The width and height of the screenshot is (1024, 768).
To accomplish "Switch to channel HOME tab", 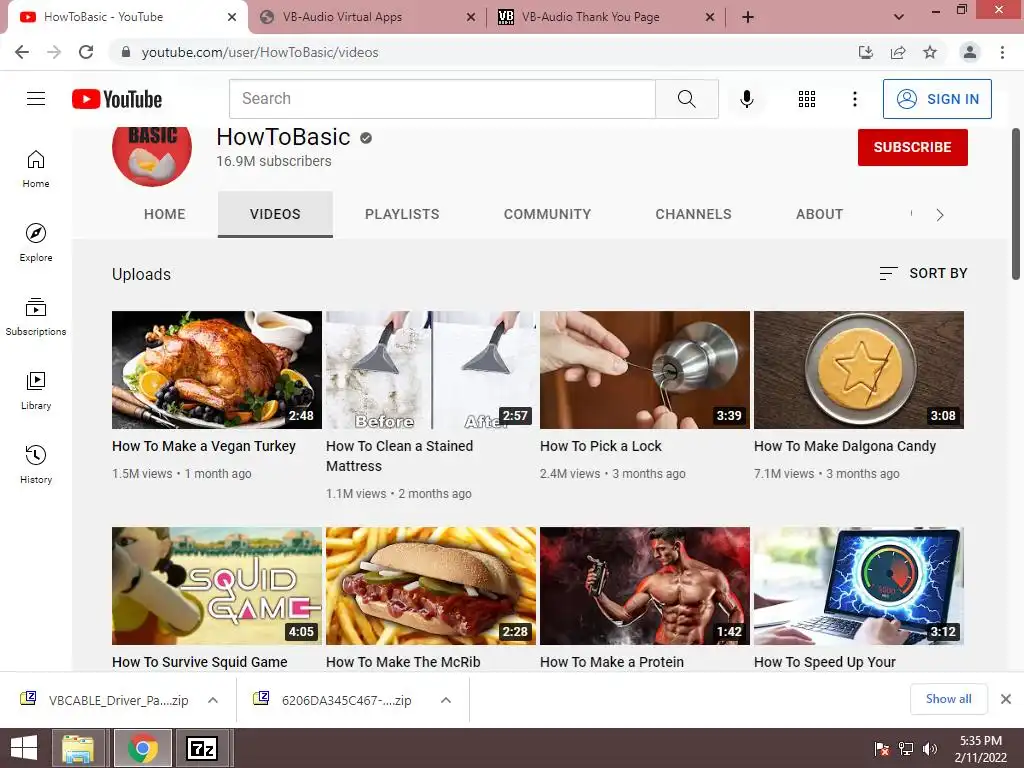I will (165, 214).
